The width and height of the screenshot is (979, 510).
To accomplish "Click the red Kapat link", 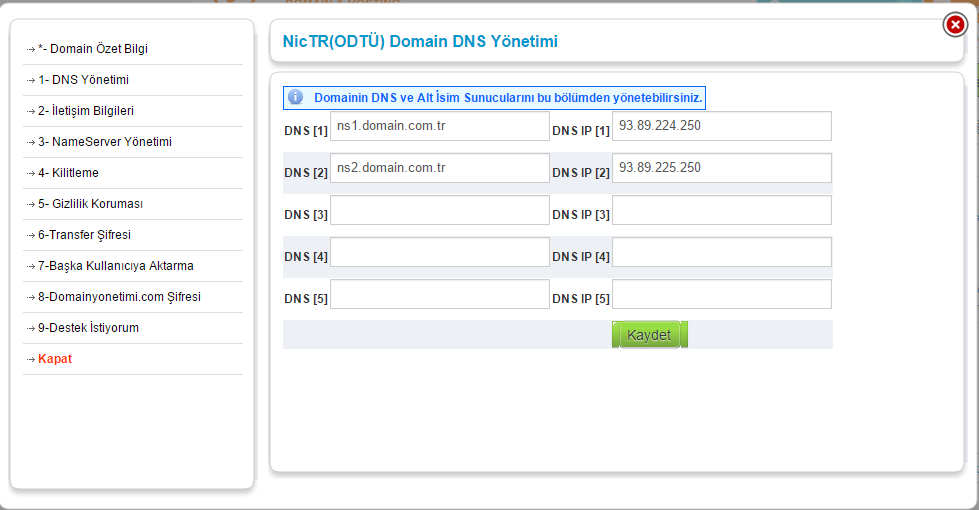I will click(55, 359).
